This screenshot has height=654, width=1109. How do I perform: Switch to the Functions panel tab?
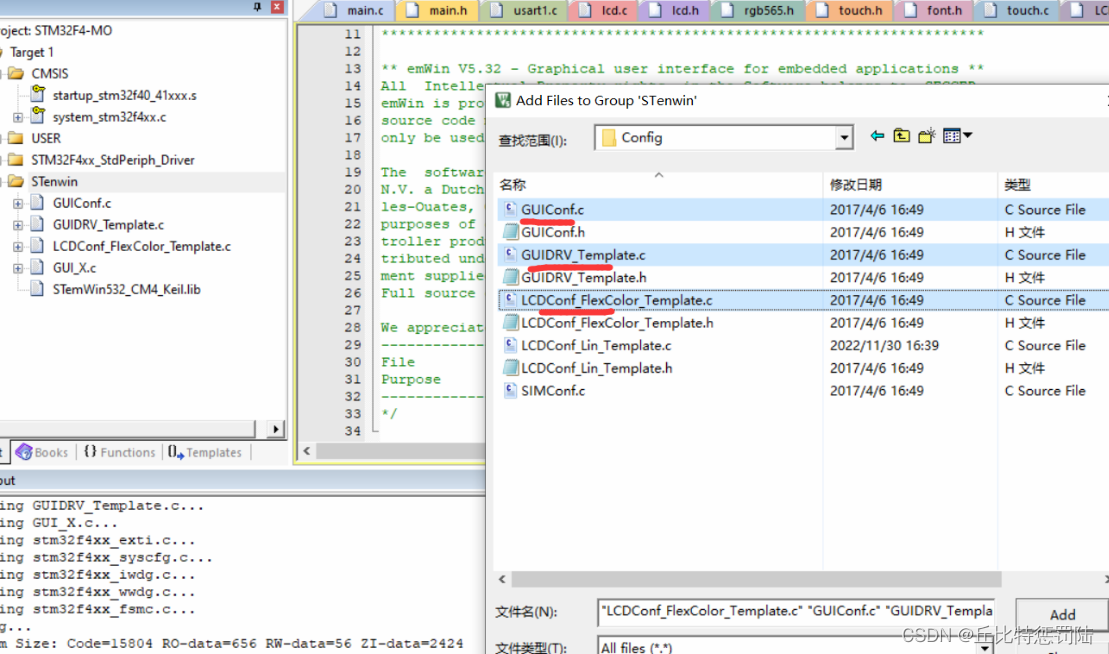click(120, 452)
